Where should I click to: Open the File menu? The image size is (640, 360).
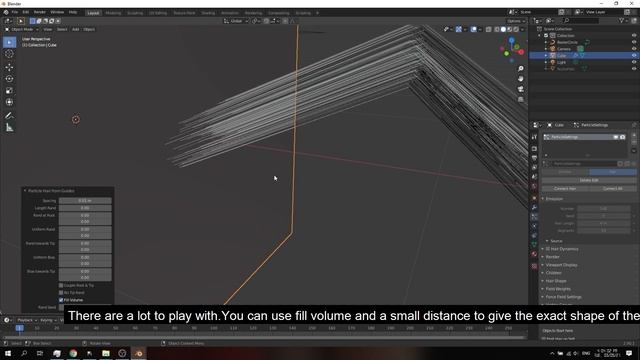point(15,12)
